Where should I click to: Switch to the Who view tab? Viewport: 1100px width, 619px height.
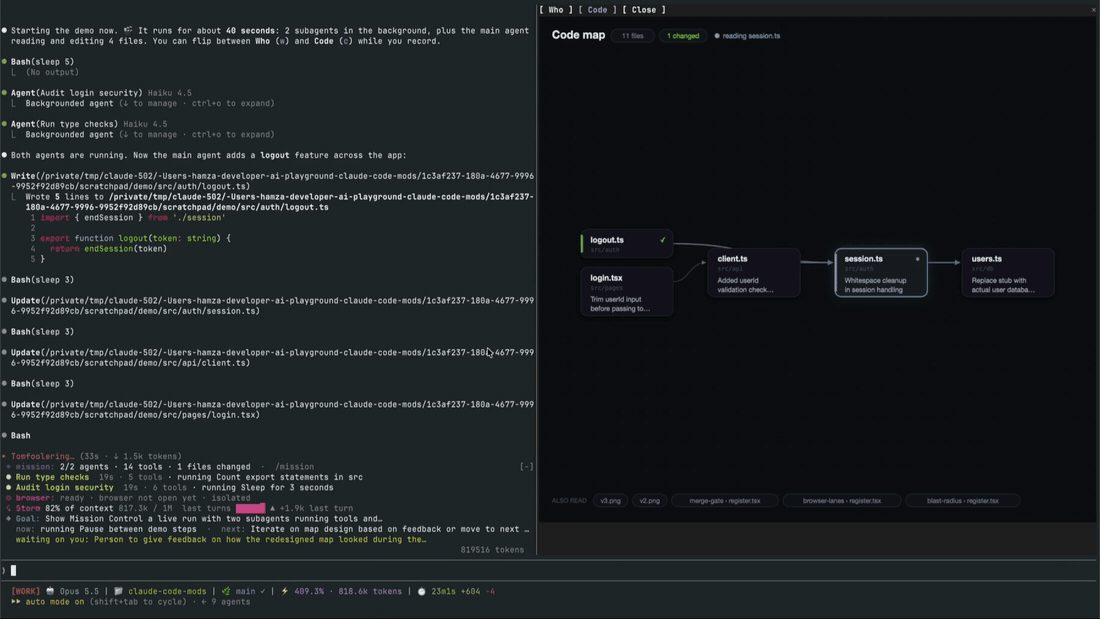coord(556,10)
